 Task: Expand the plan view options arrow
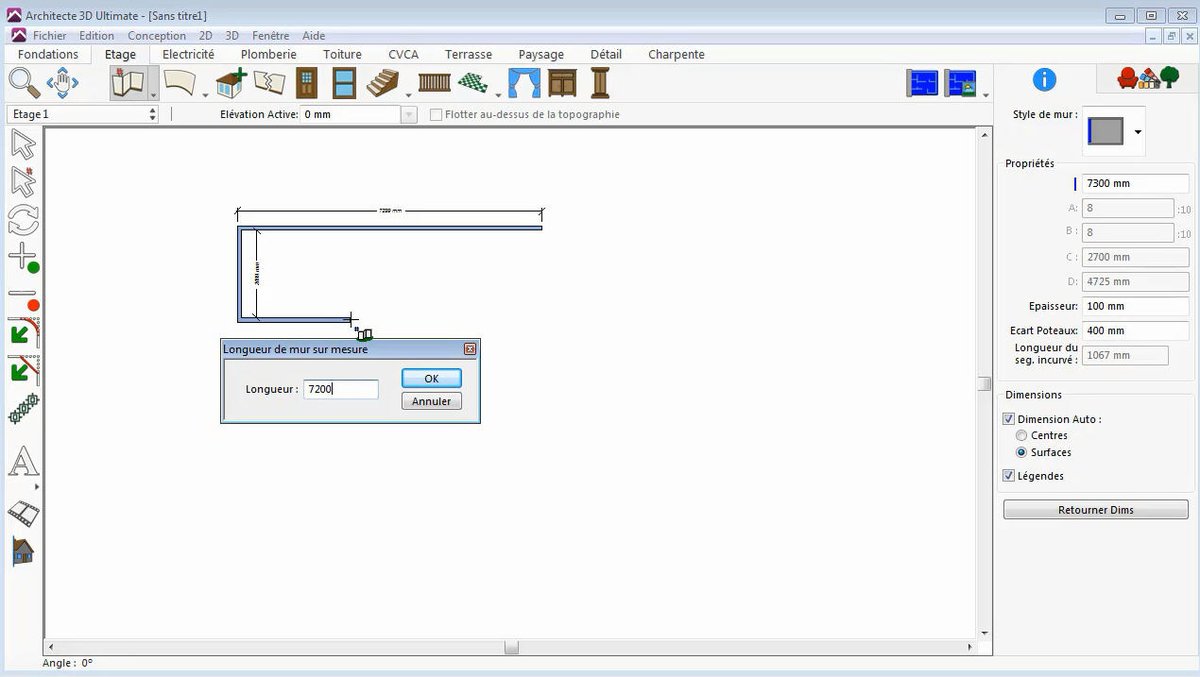(986, 95)
